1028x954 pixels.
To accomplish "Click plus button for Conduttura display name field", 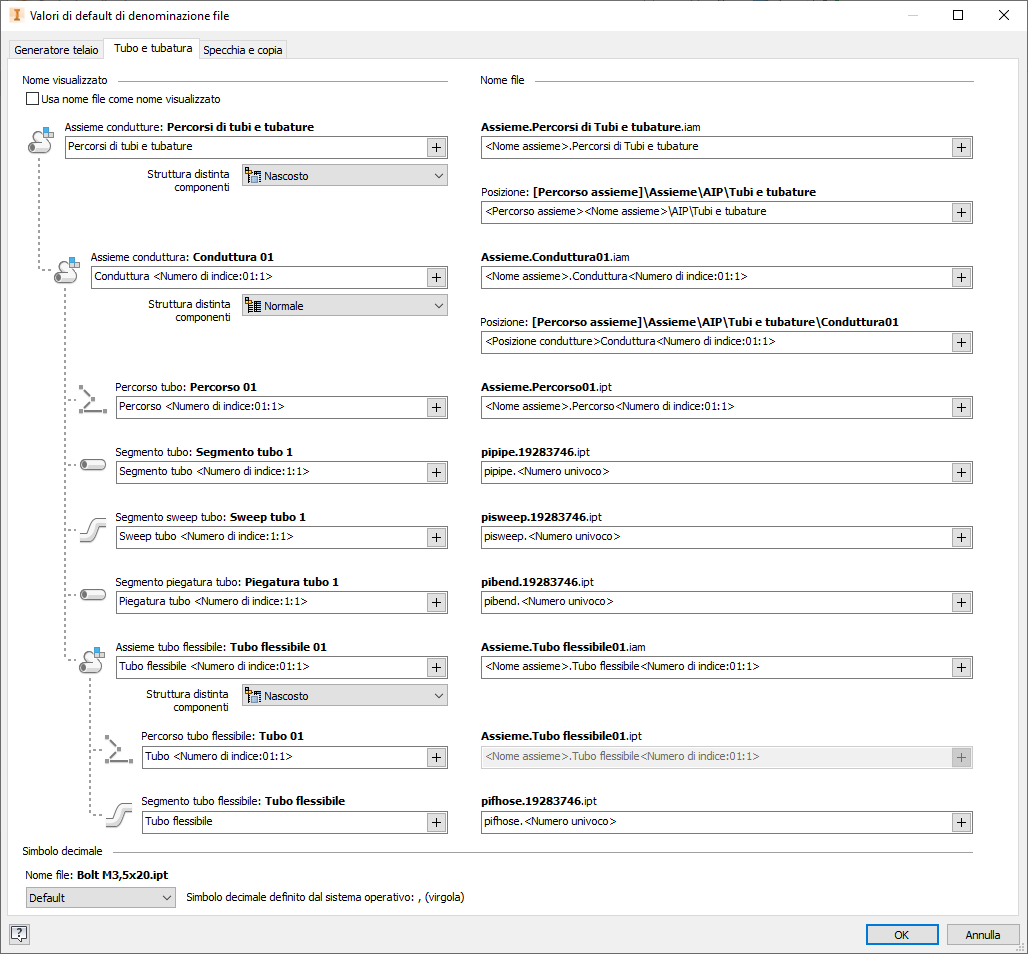I will click(x=436, y=277).
